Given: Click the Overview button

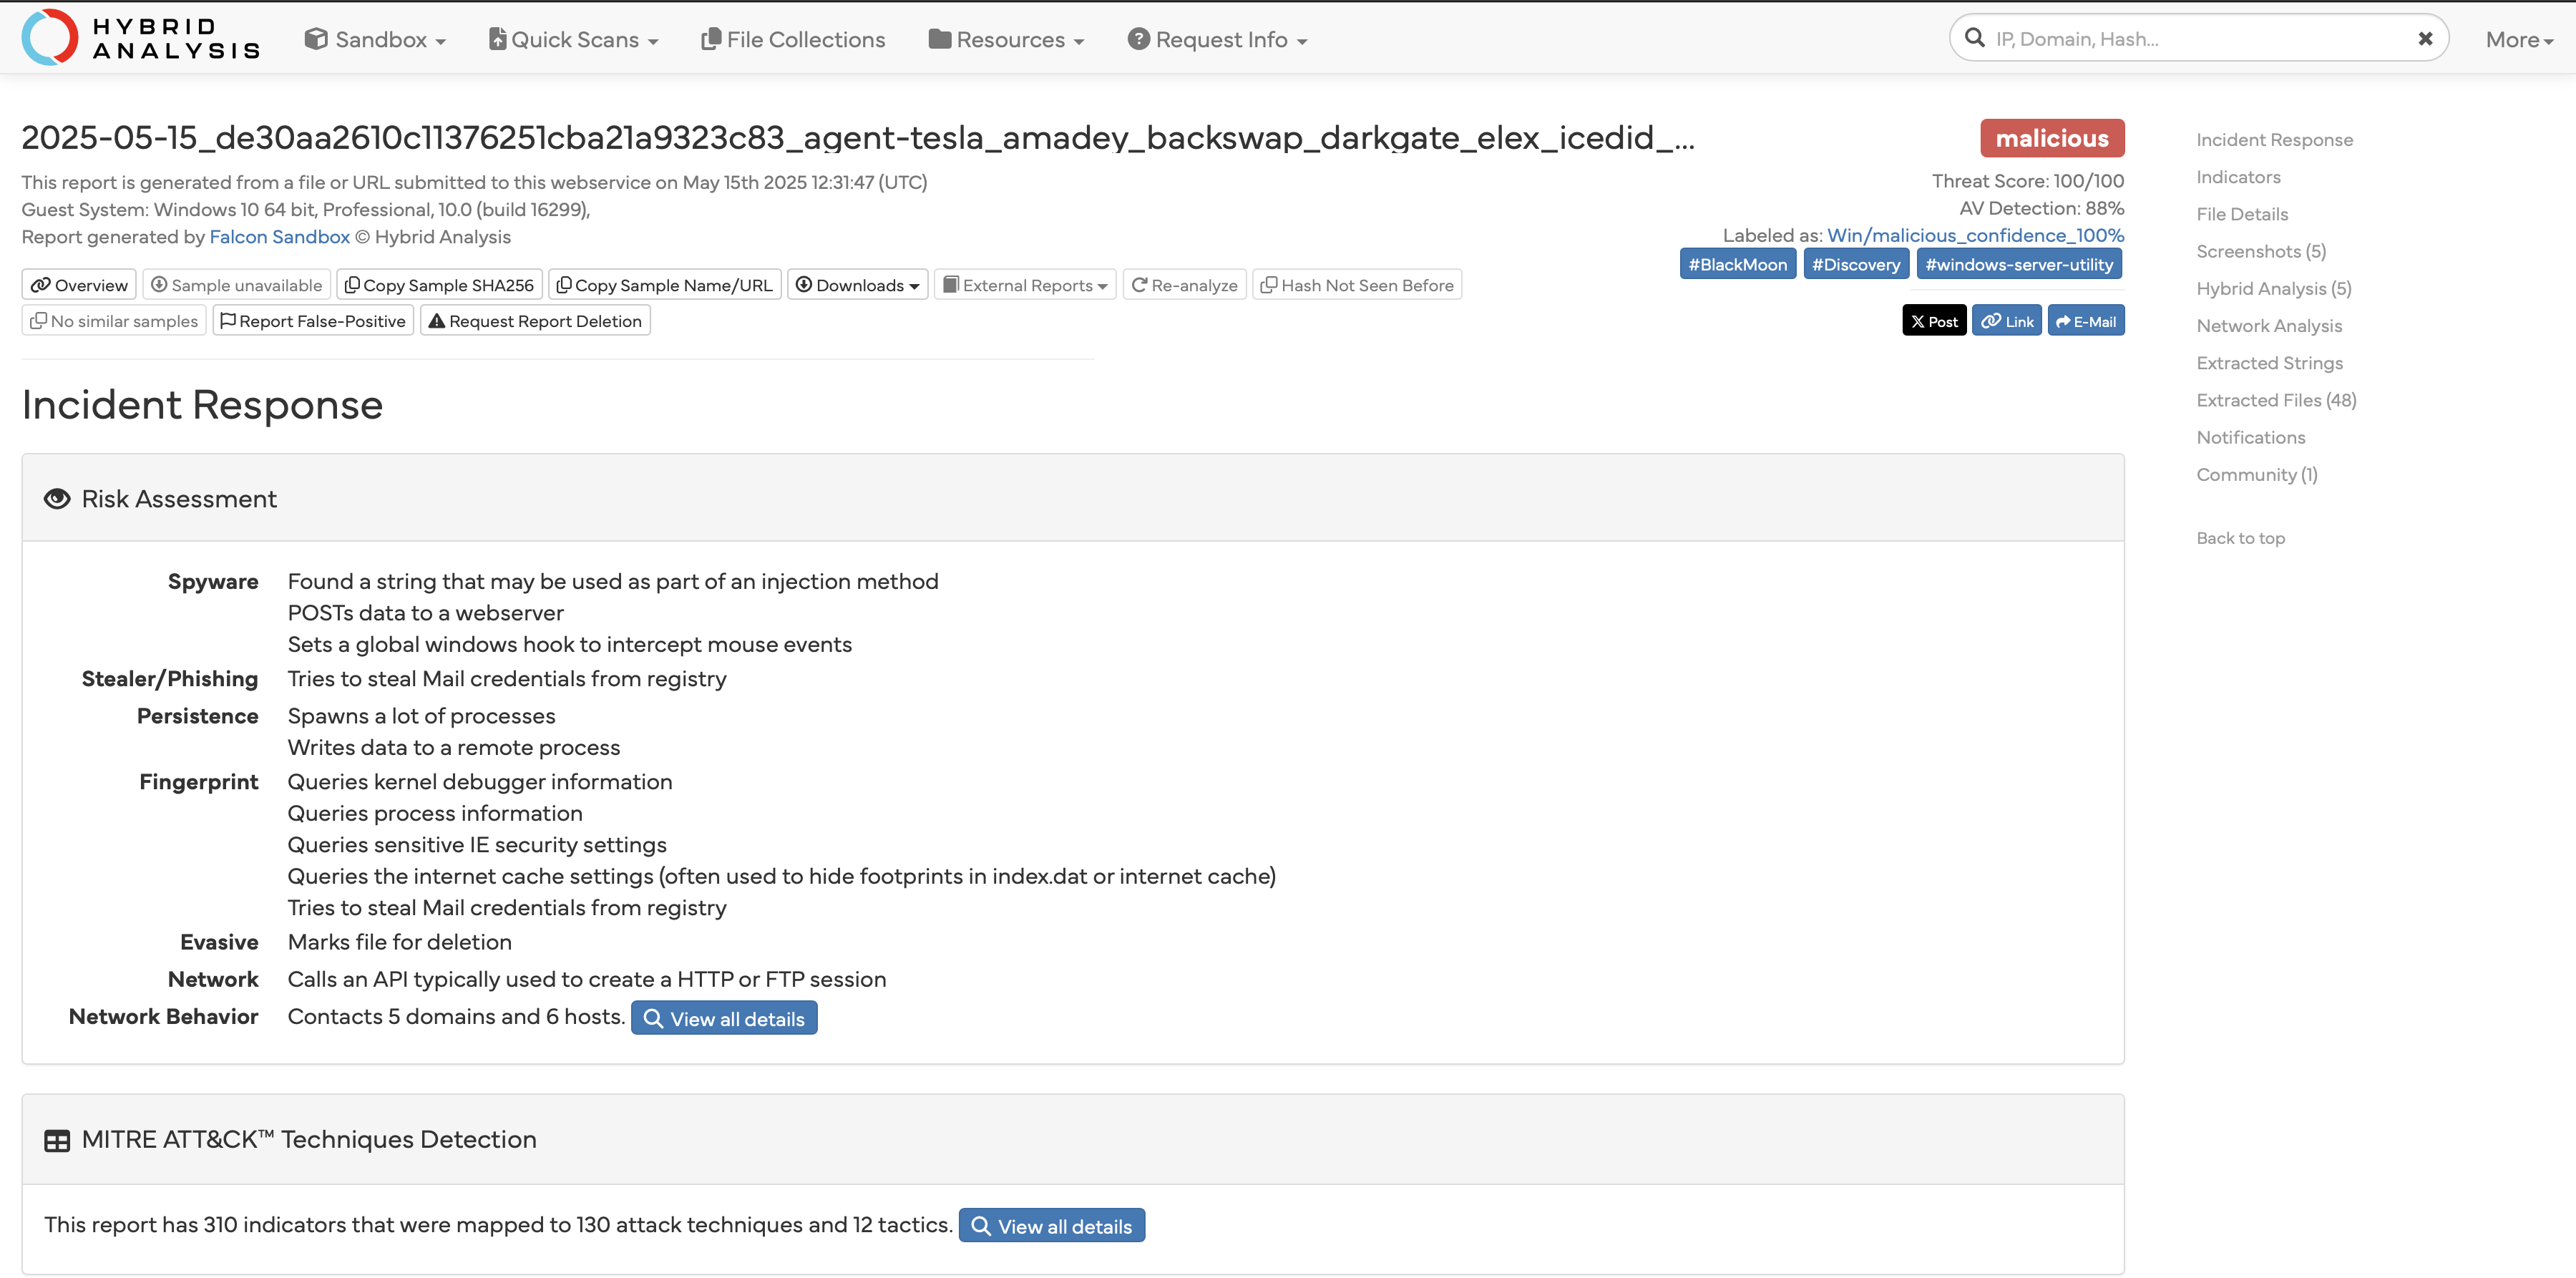Looking at the screenshot, I should tap(79, 285).
